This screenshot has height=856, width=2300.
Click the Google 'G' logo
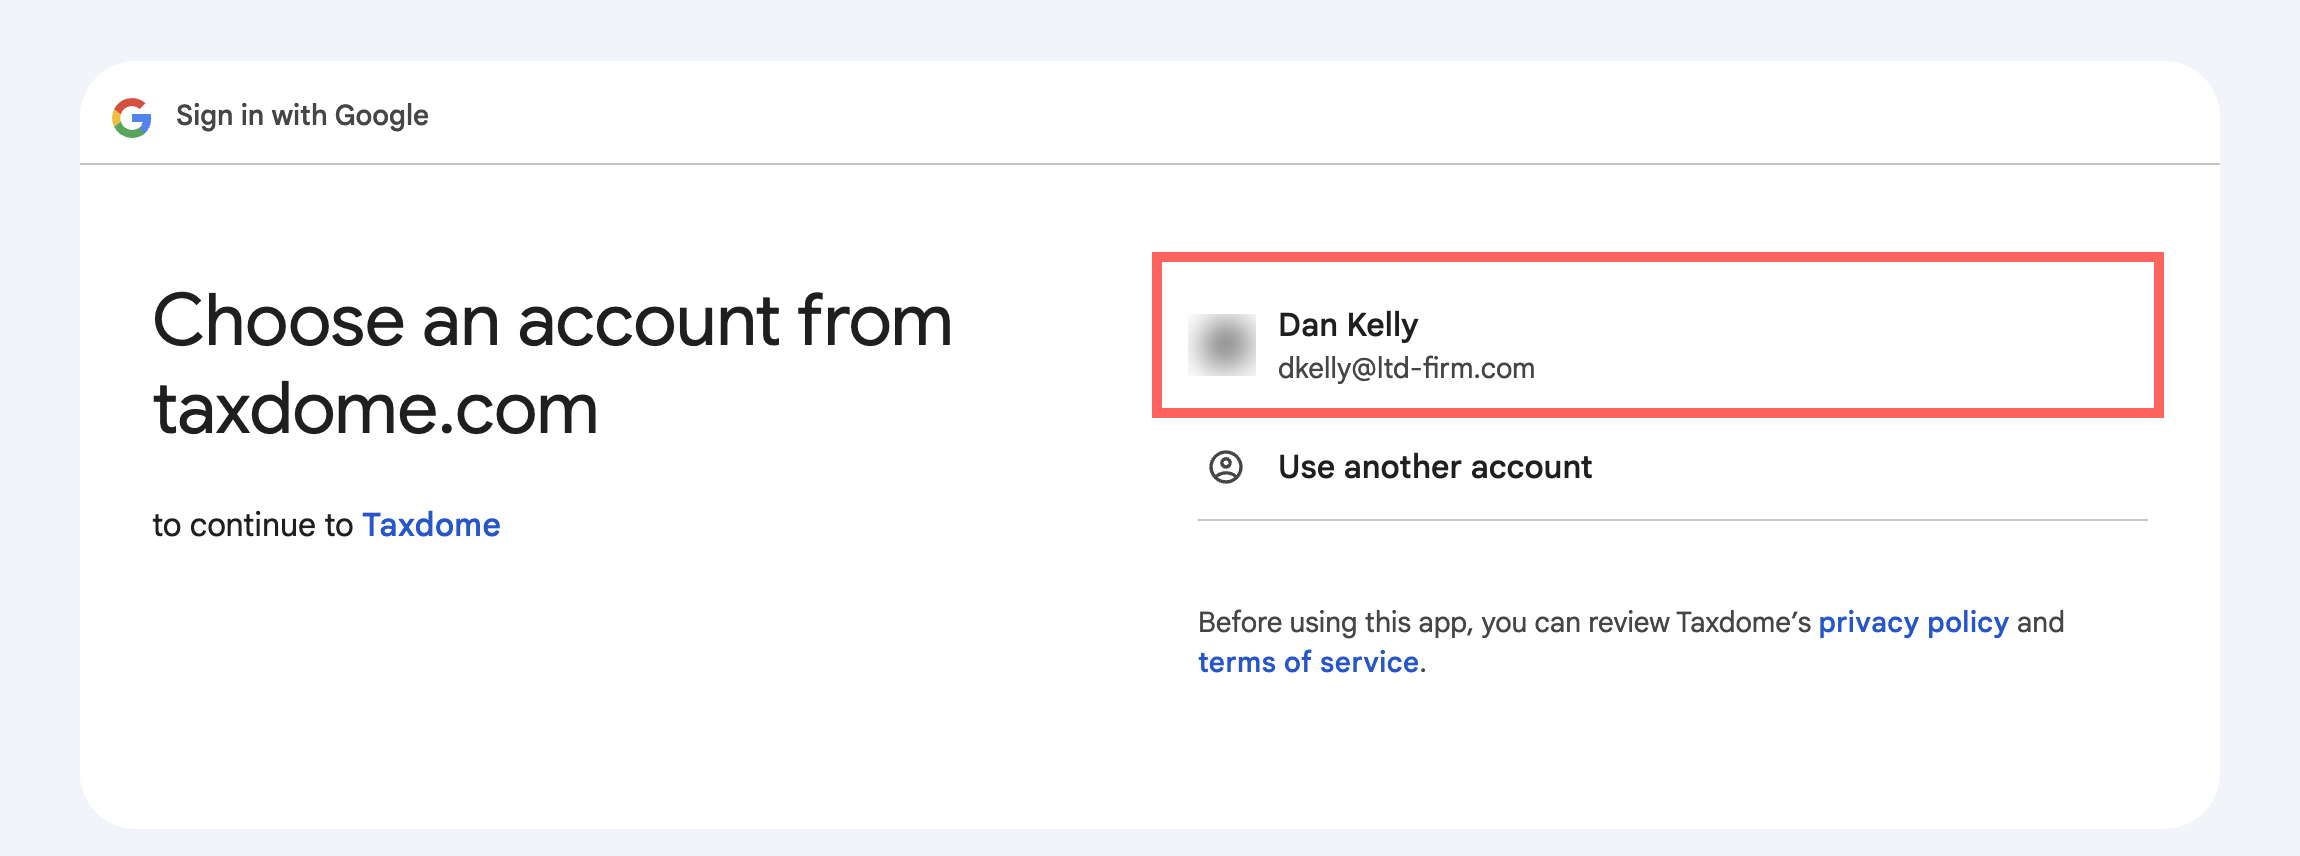132,117
